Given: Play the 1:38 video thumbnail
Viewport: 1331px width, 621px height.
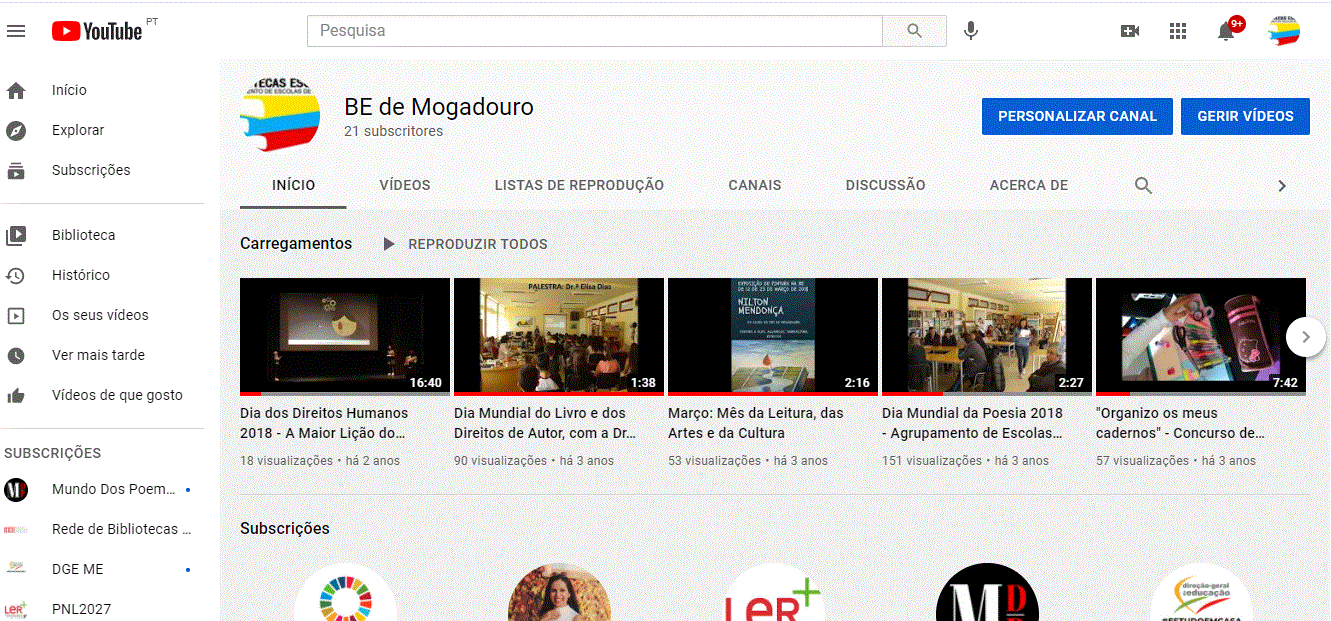Looking at the screenshot, I should (559, 336).
